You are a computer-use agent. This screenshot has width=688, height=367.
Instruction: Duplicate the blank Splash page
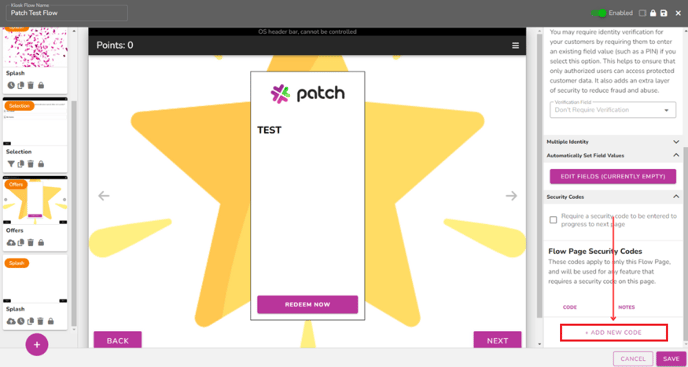click(30, 321)
